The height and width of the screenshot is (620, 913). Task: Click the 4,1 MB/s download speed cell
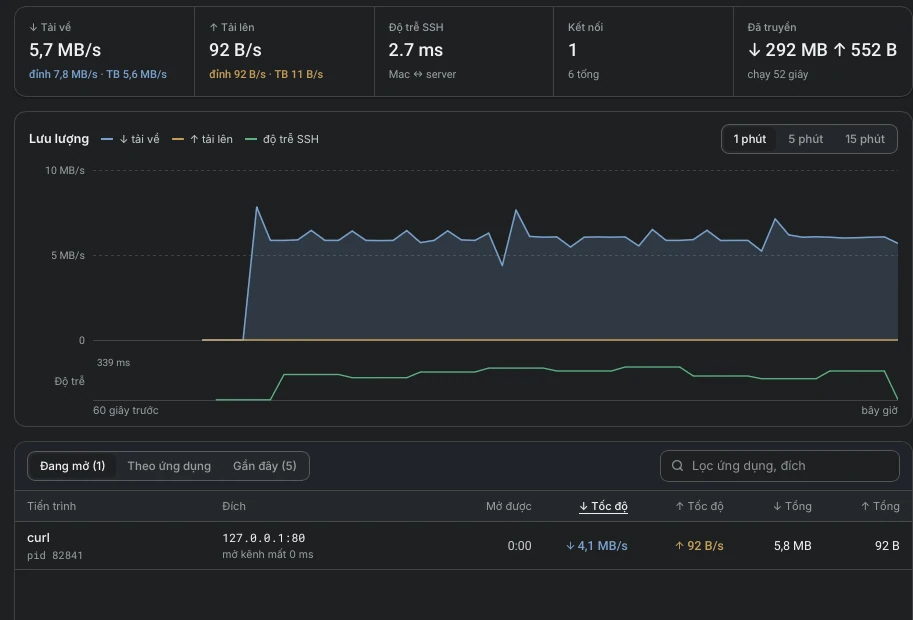[597, 546]
